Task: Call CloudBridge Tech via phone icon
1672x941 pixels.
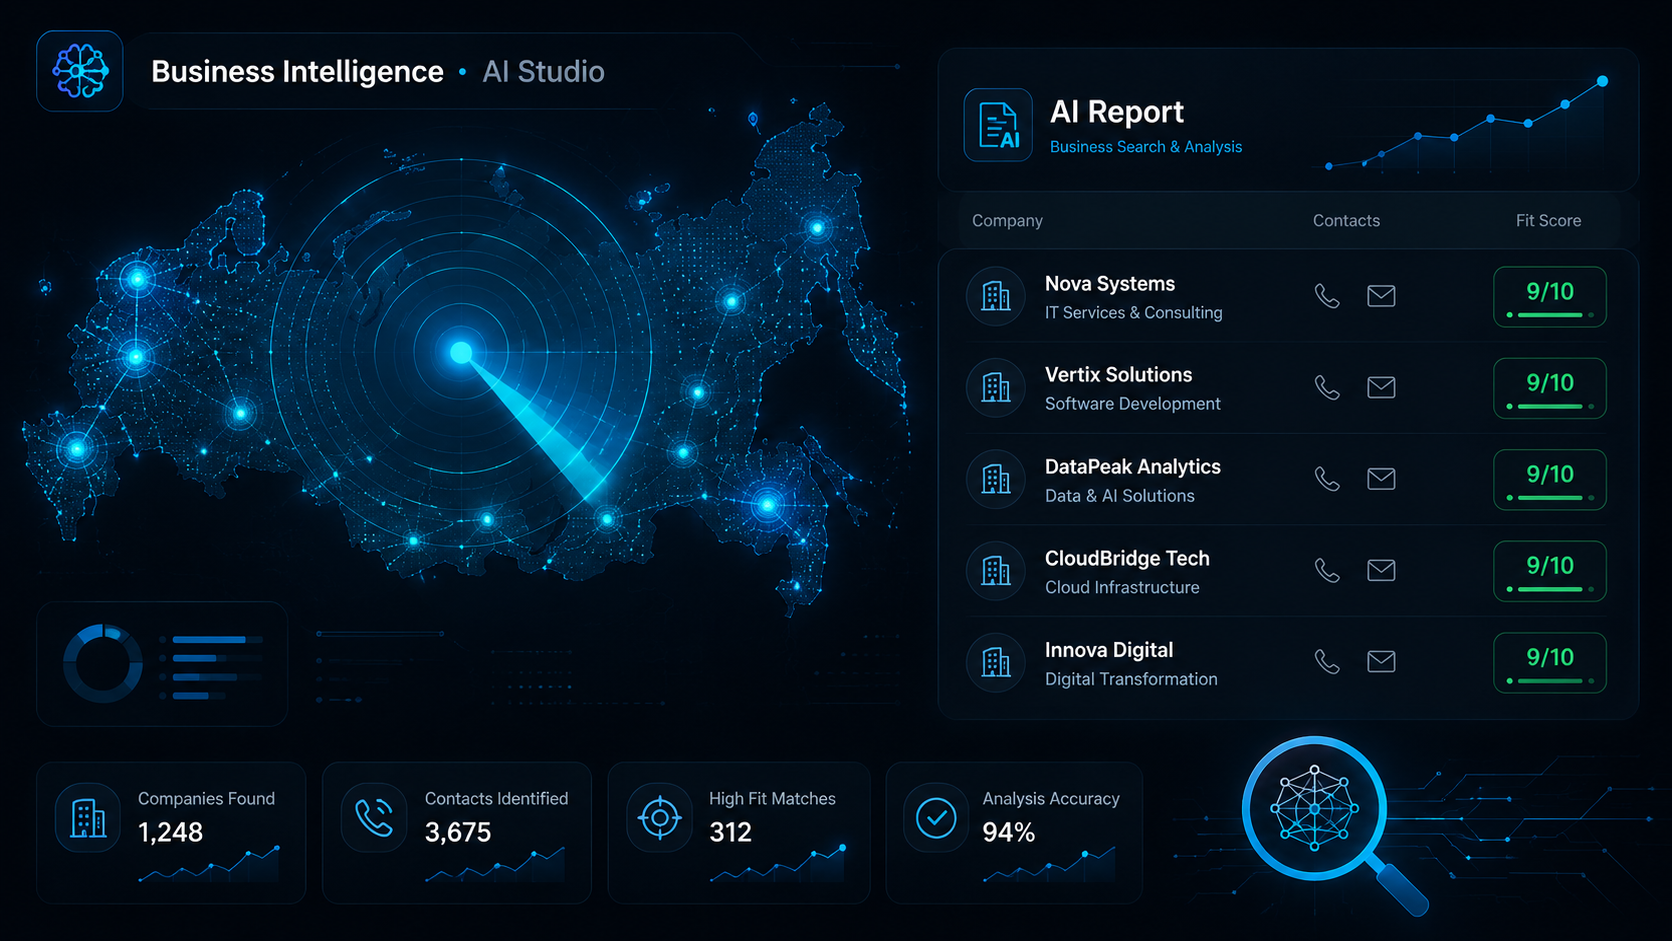Action: click(x=1327, y=570)
